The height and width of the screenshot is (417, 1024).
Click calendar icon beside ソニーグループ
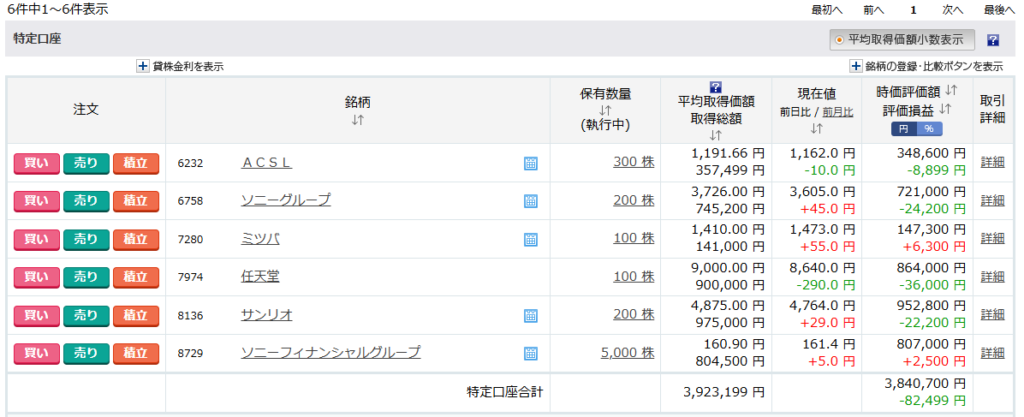[531, 201]
